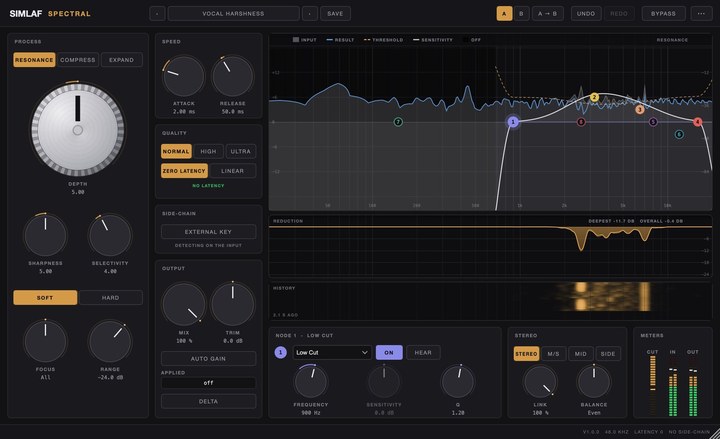Copy state A to B
Viewport: 720px width, 439px height.
547,14
